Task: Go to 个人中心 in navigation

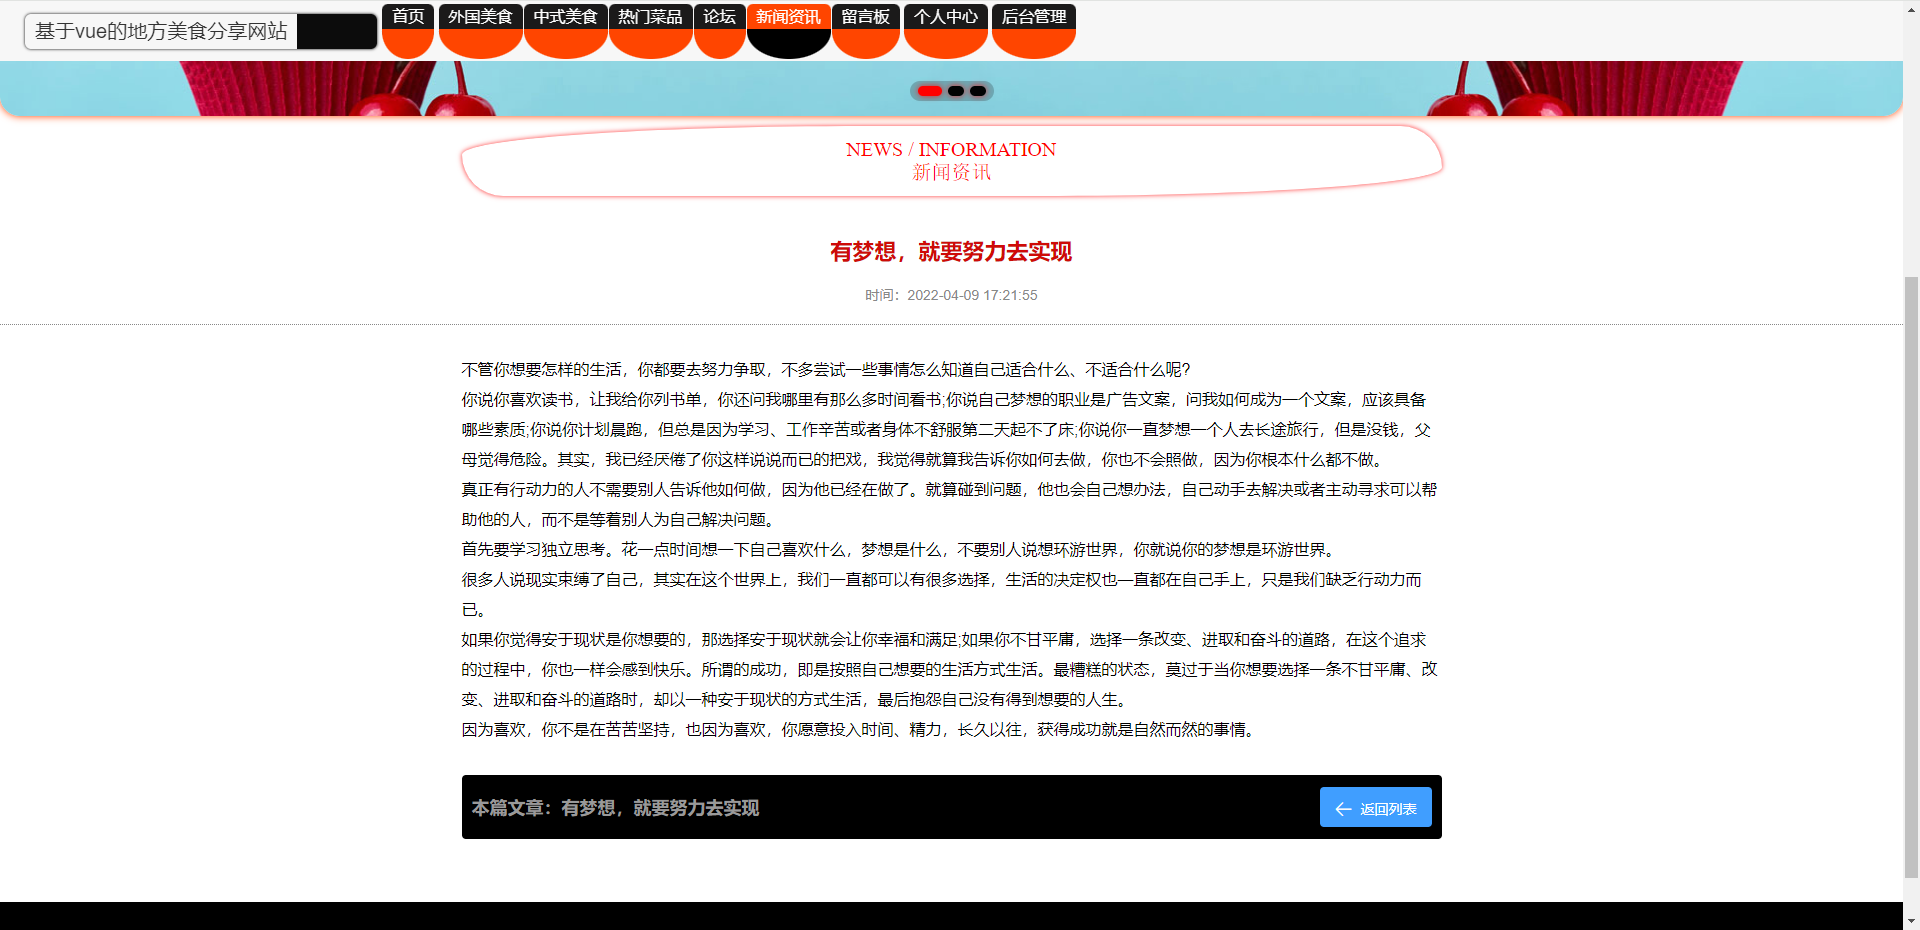Action: pos(945,18)
